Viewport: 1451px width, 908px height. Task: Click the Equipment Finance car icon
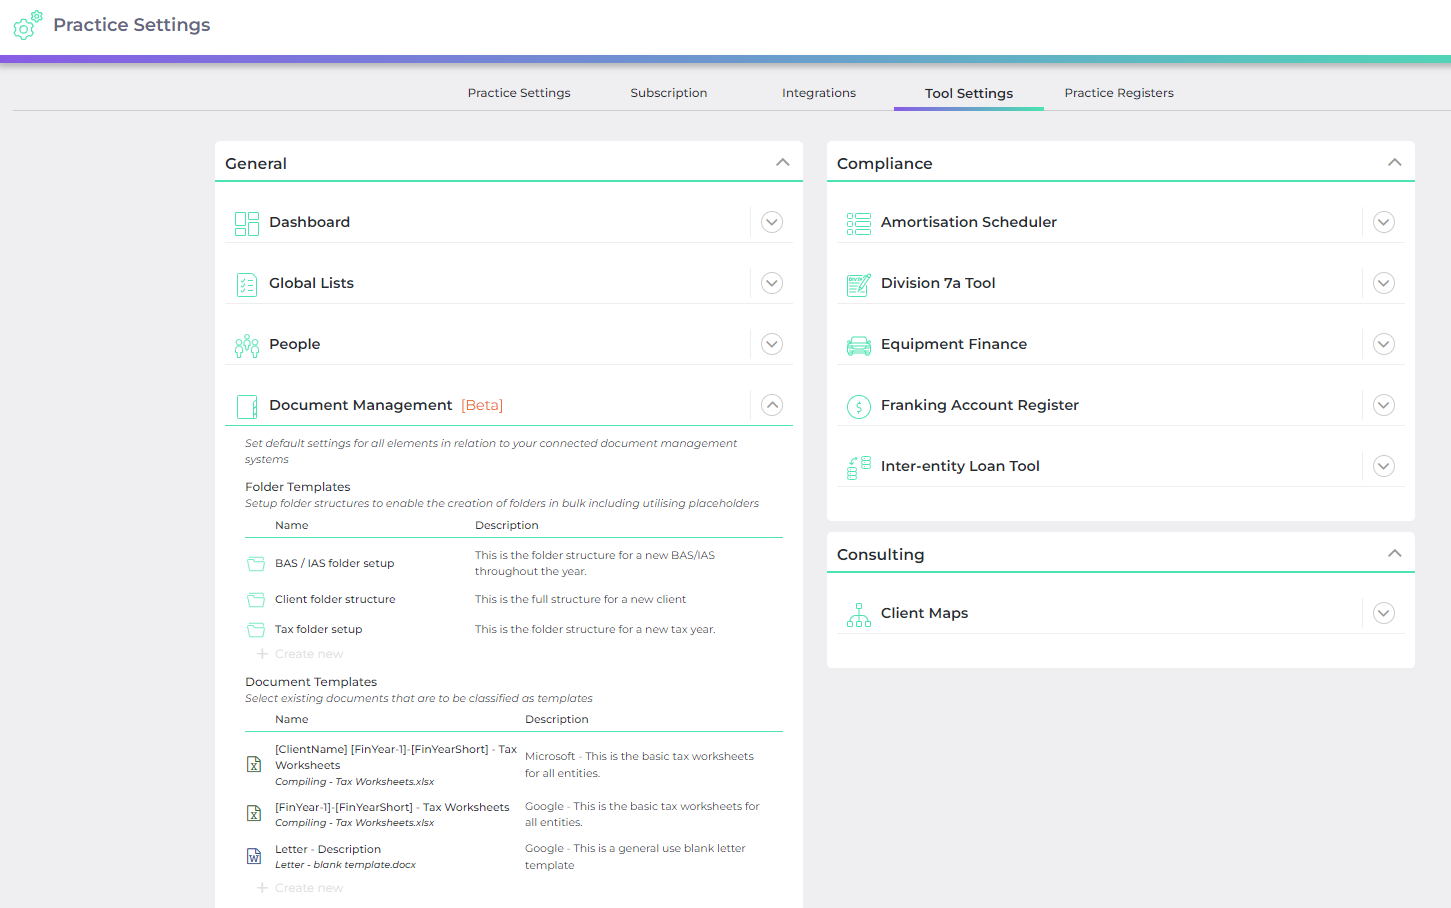click(858, 344)
